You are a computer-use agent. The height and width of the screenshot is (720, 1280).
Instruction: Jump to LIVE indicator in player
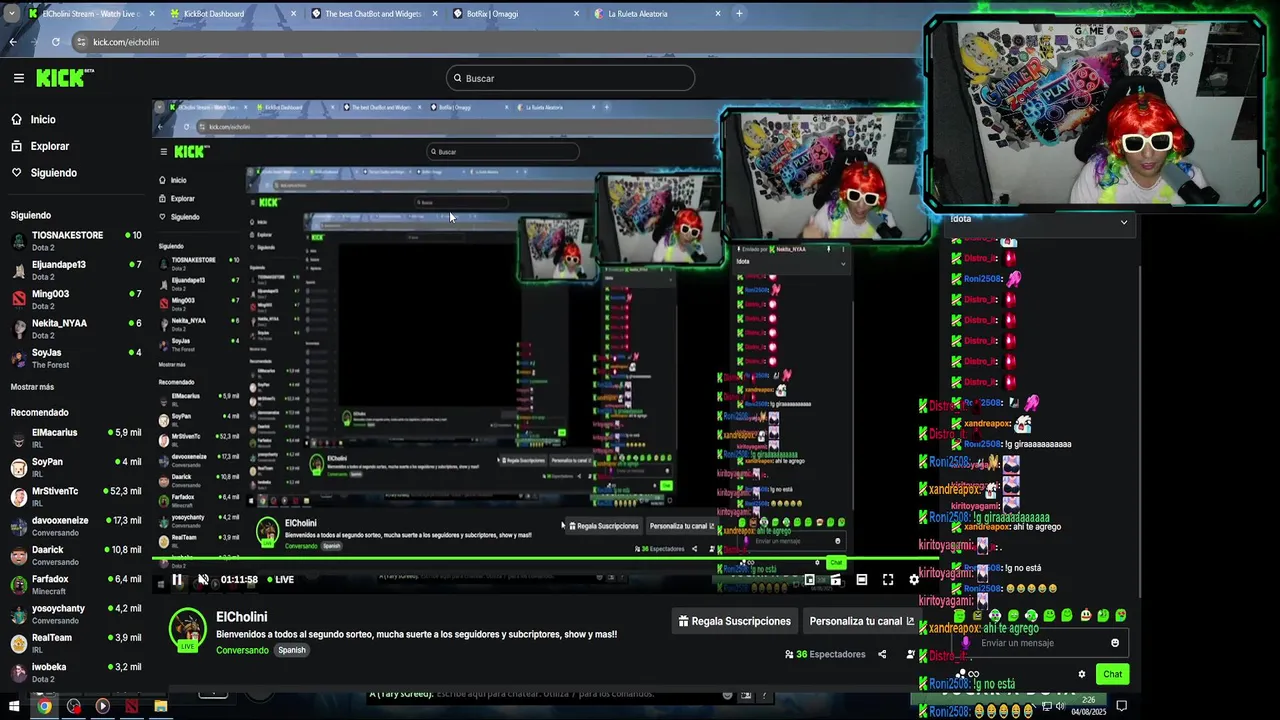click(x=279, y=579)
